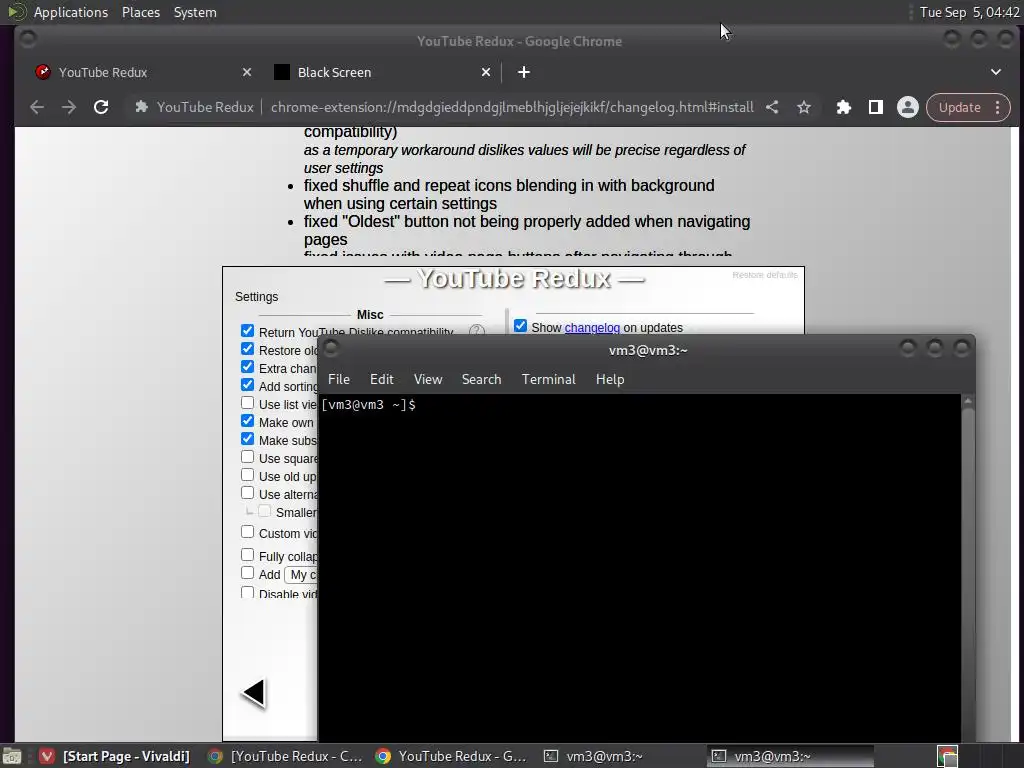Enable the Use old up checkbox
The width and height of the screenshot is (1024, 768).
247,475
